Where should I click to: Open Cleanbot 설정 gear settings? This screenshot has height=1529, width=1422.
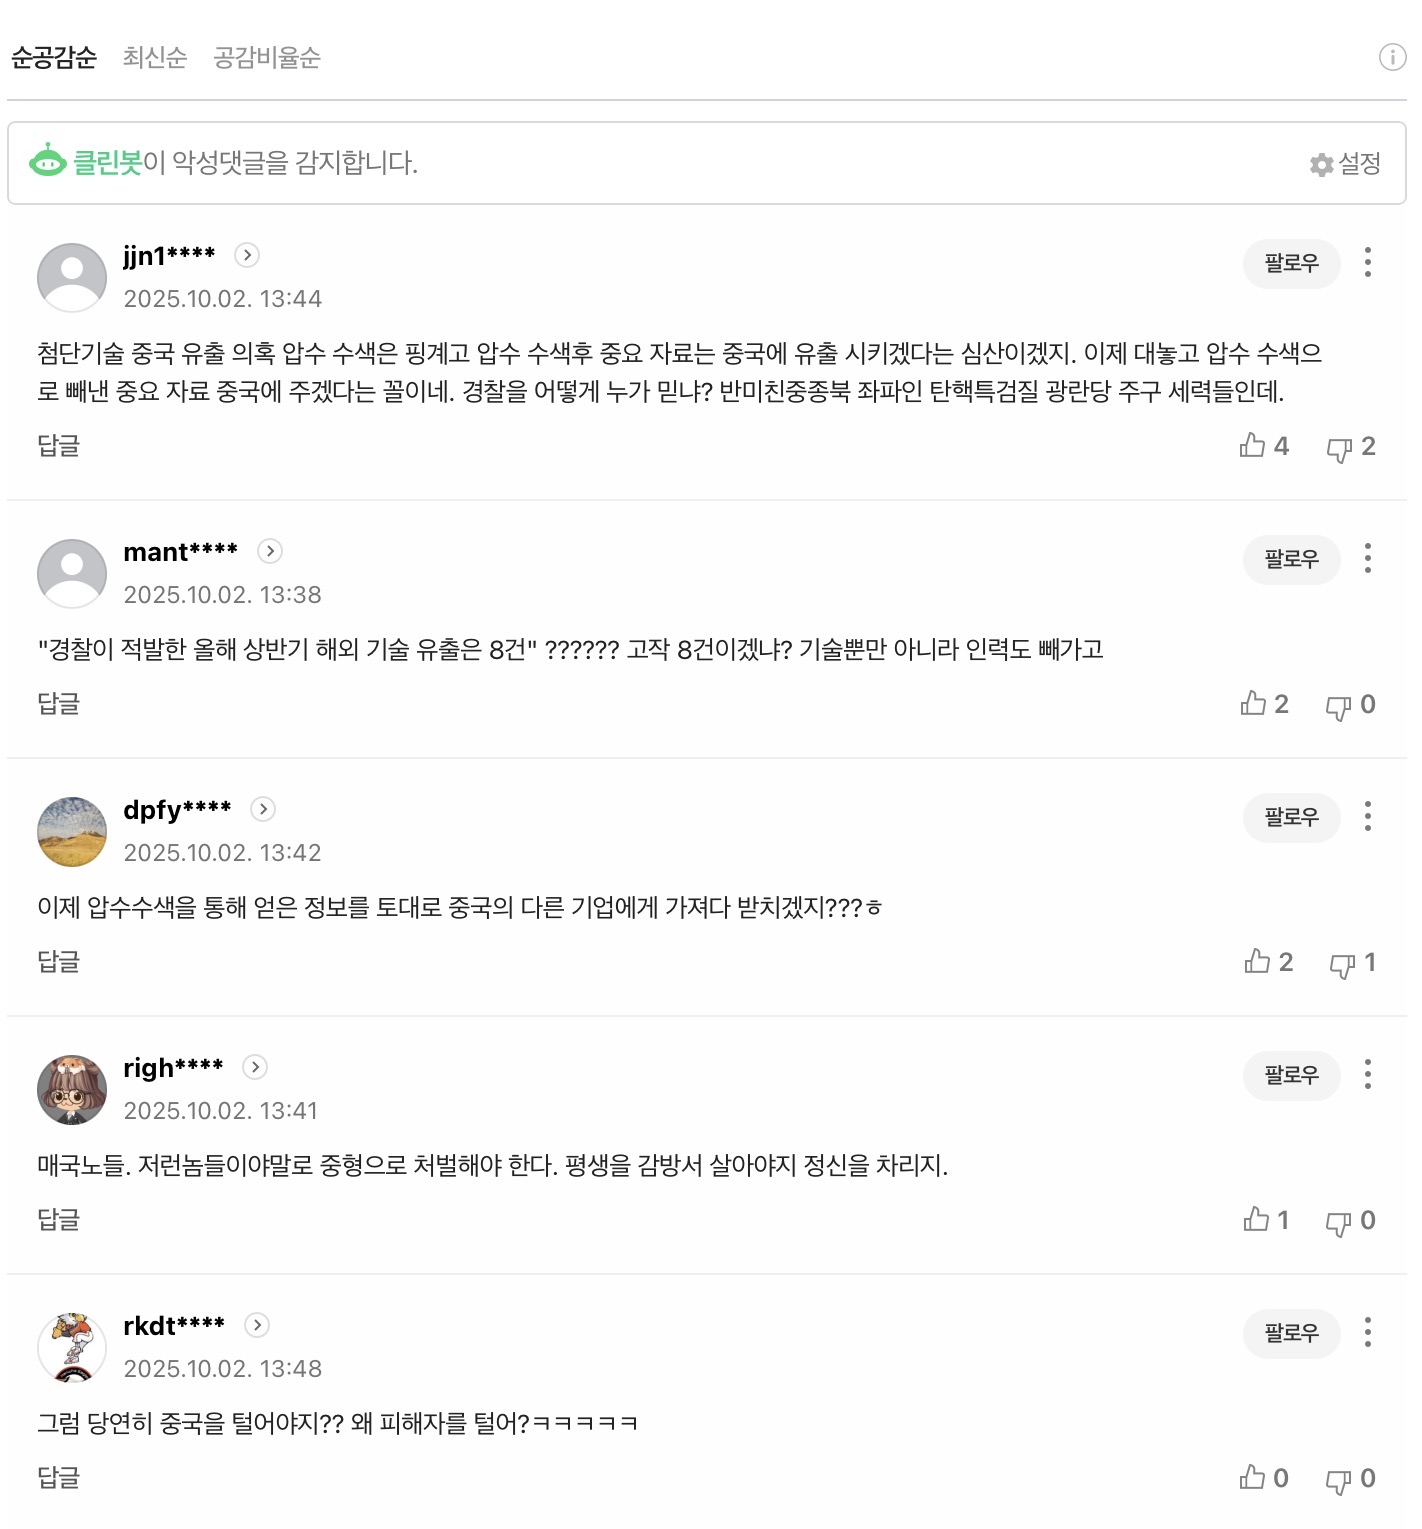[1346, 164]
